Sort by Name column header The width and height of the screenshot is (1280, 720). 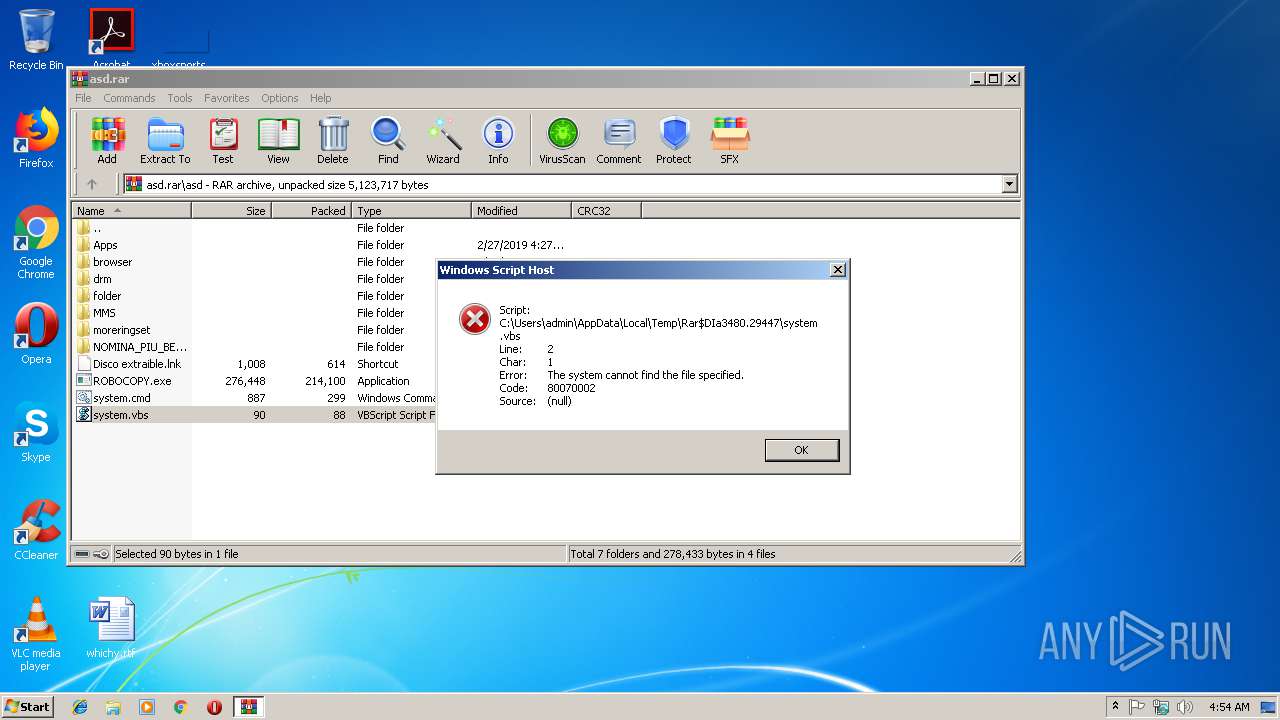131,211
